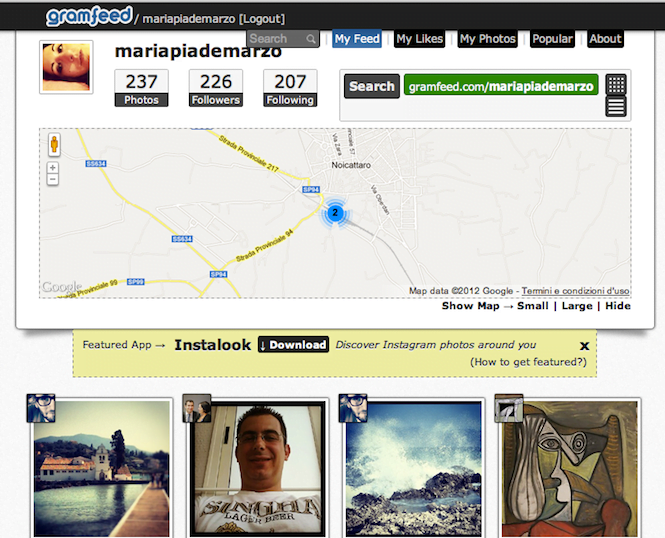Click the grid view icon

[616, 84]
